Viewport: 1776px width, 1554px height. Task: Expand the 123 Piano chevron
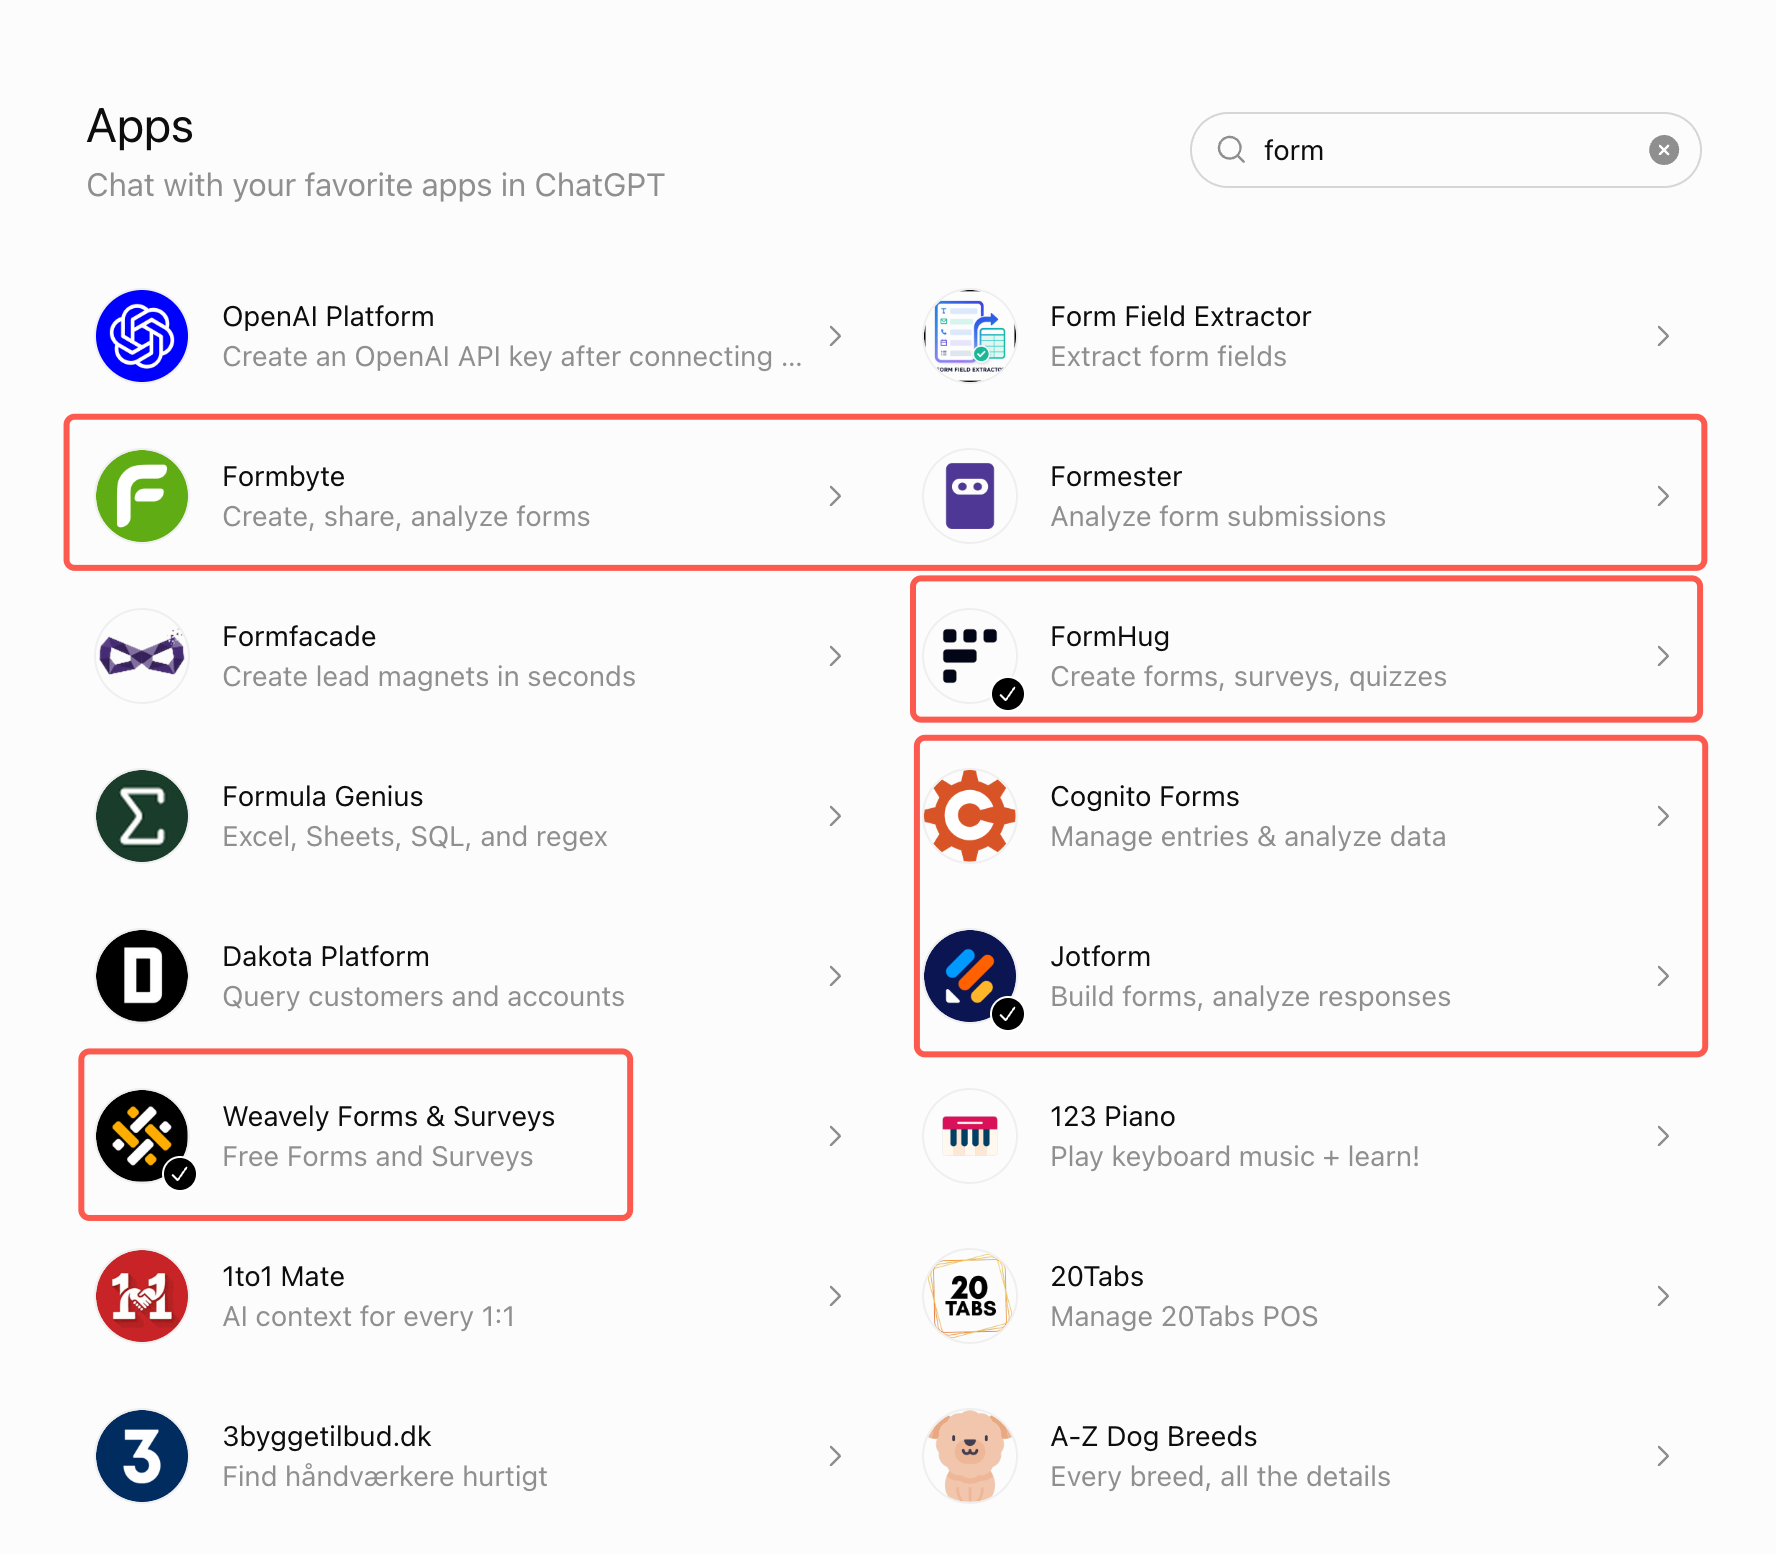[x=1663, y=1136]
